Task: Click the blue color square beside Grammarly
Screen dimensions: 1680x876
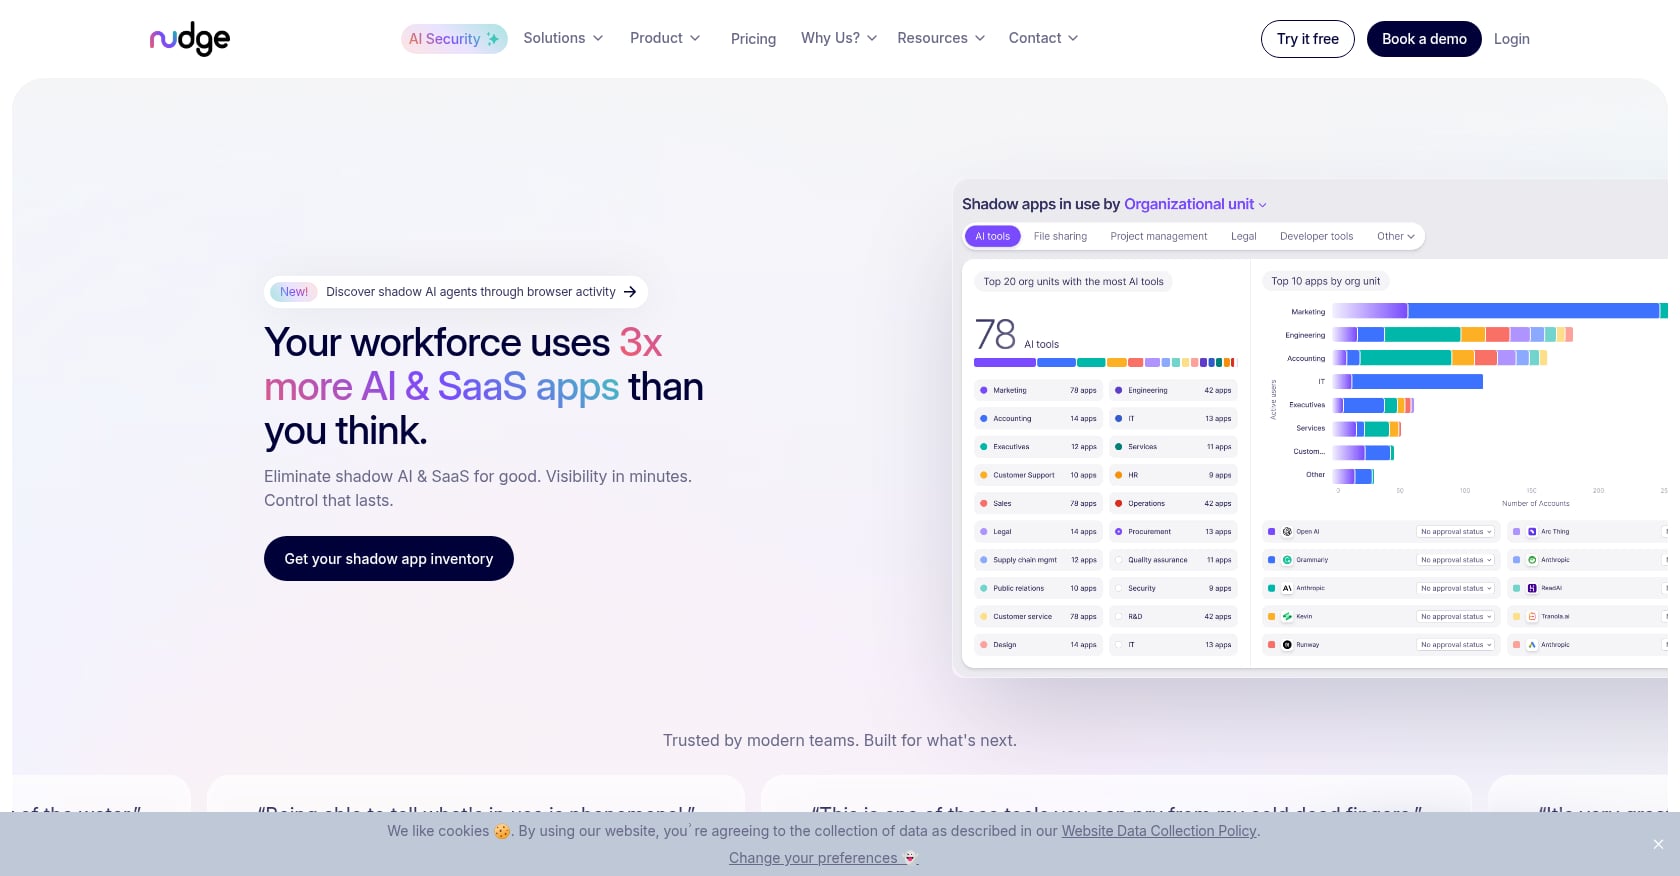Action: (1271, 560)
